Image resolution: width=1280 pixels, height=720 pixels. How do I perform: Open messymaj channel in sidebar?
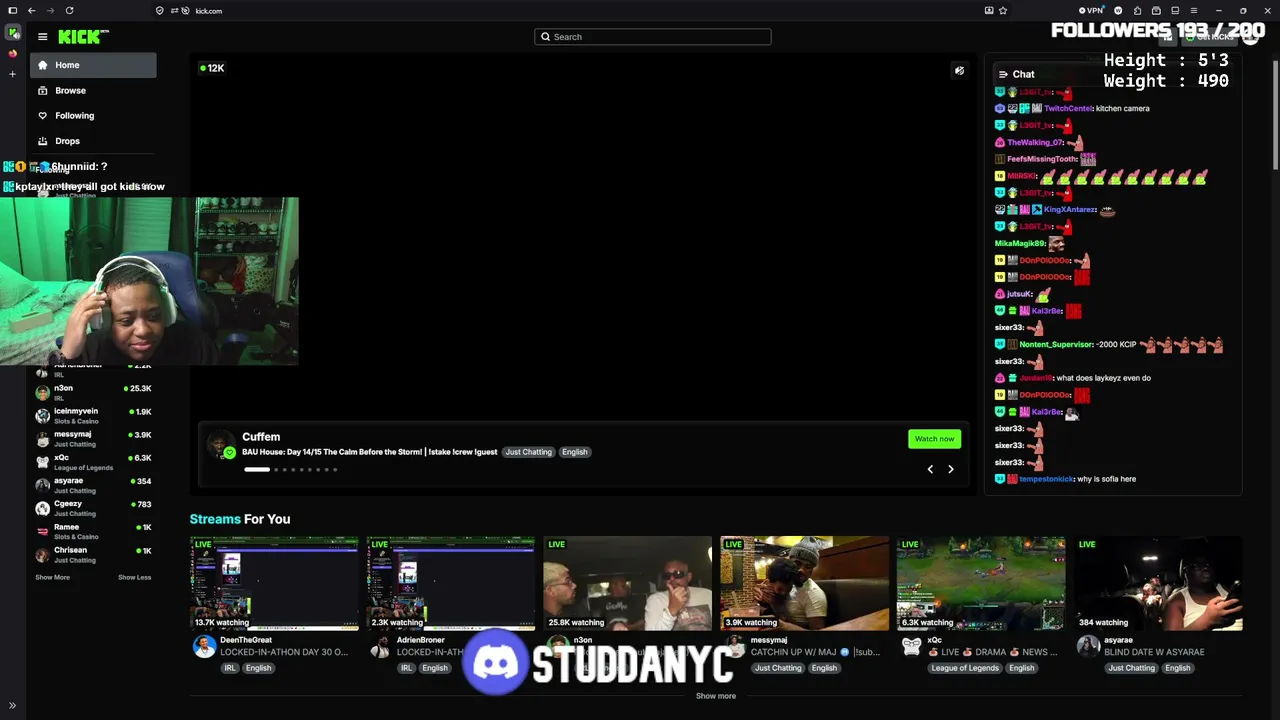[93, 438]
